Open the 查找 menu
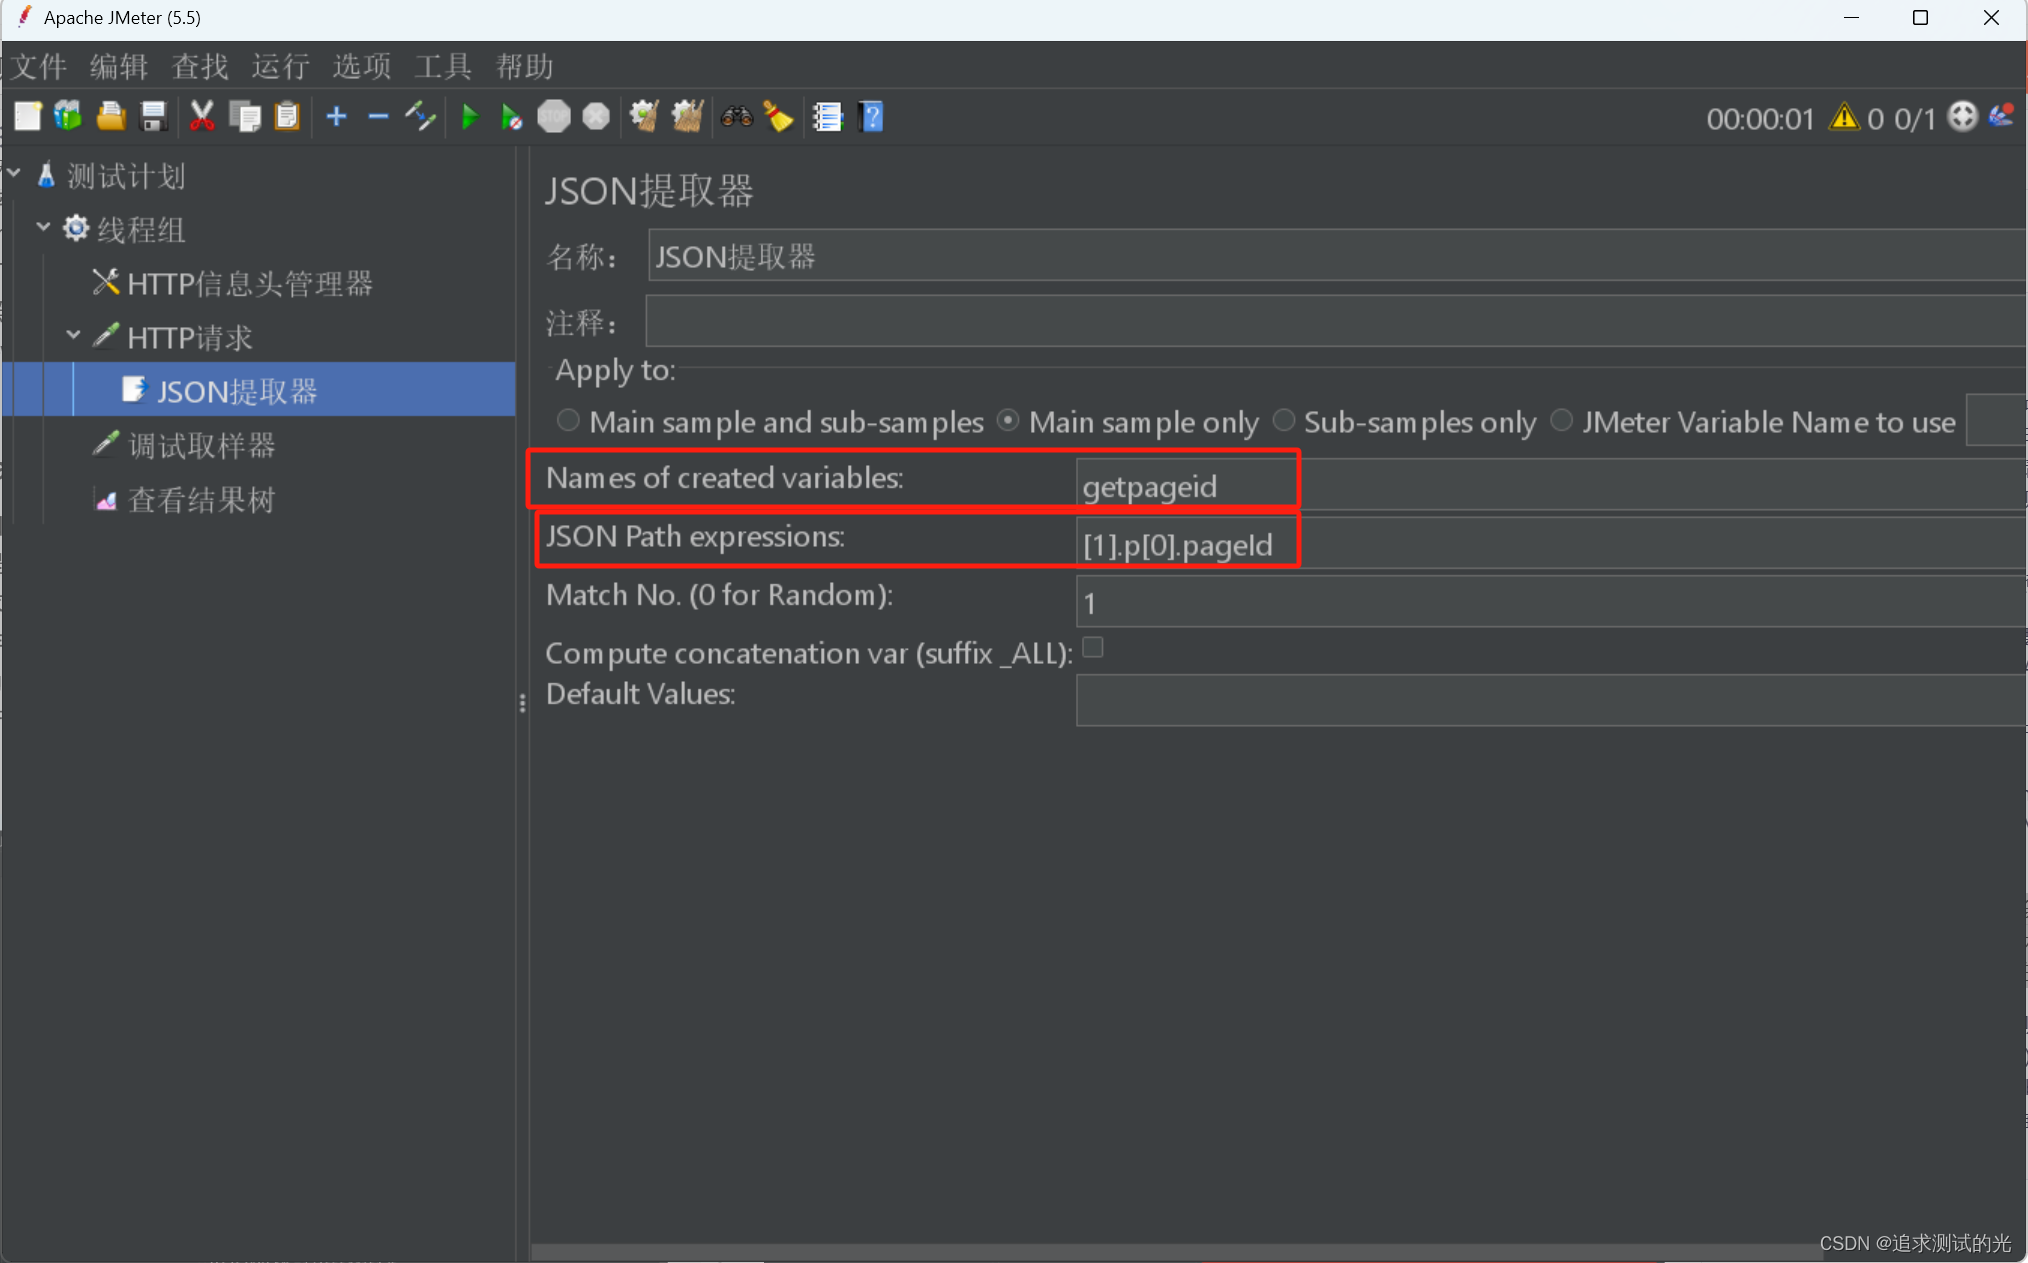 [200, 67]
